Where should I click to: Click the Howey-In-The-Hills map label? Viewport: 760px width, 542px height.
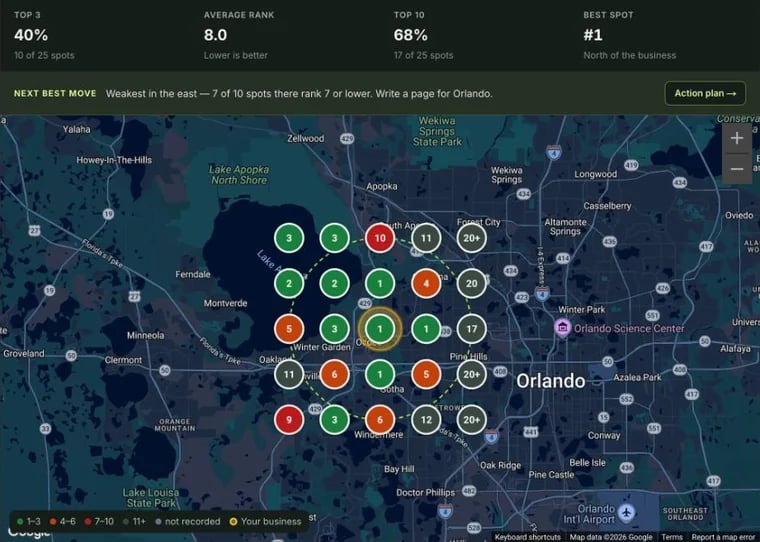(114, 160)
